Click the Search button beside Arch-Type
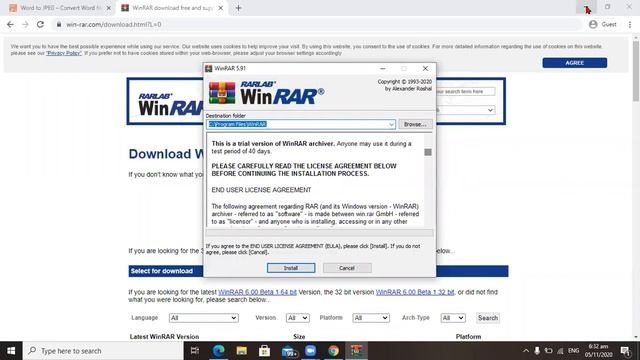 click(x=488, y=318)
